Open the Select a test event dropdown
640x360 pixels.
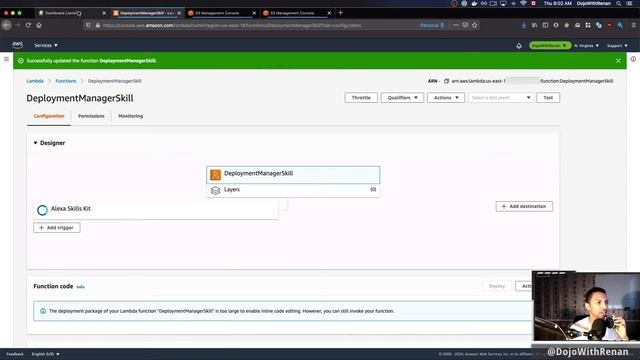pyautogui.click(x=501, y=98)
